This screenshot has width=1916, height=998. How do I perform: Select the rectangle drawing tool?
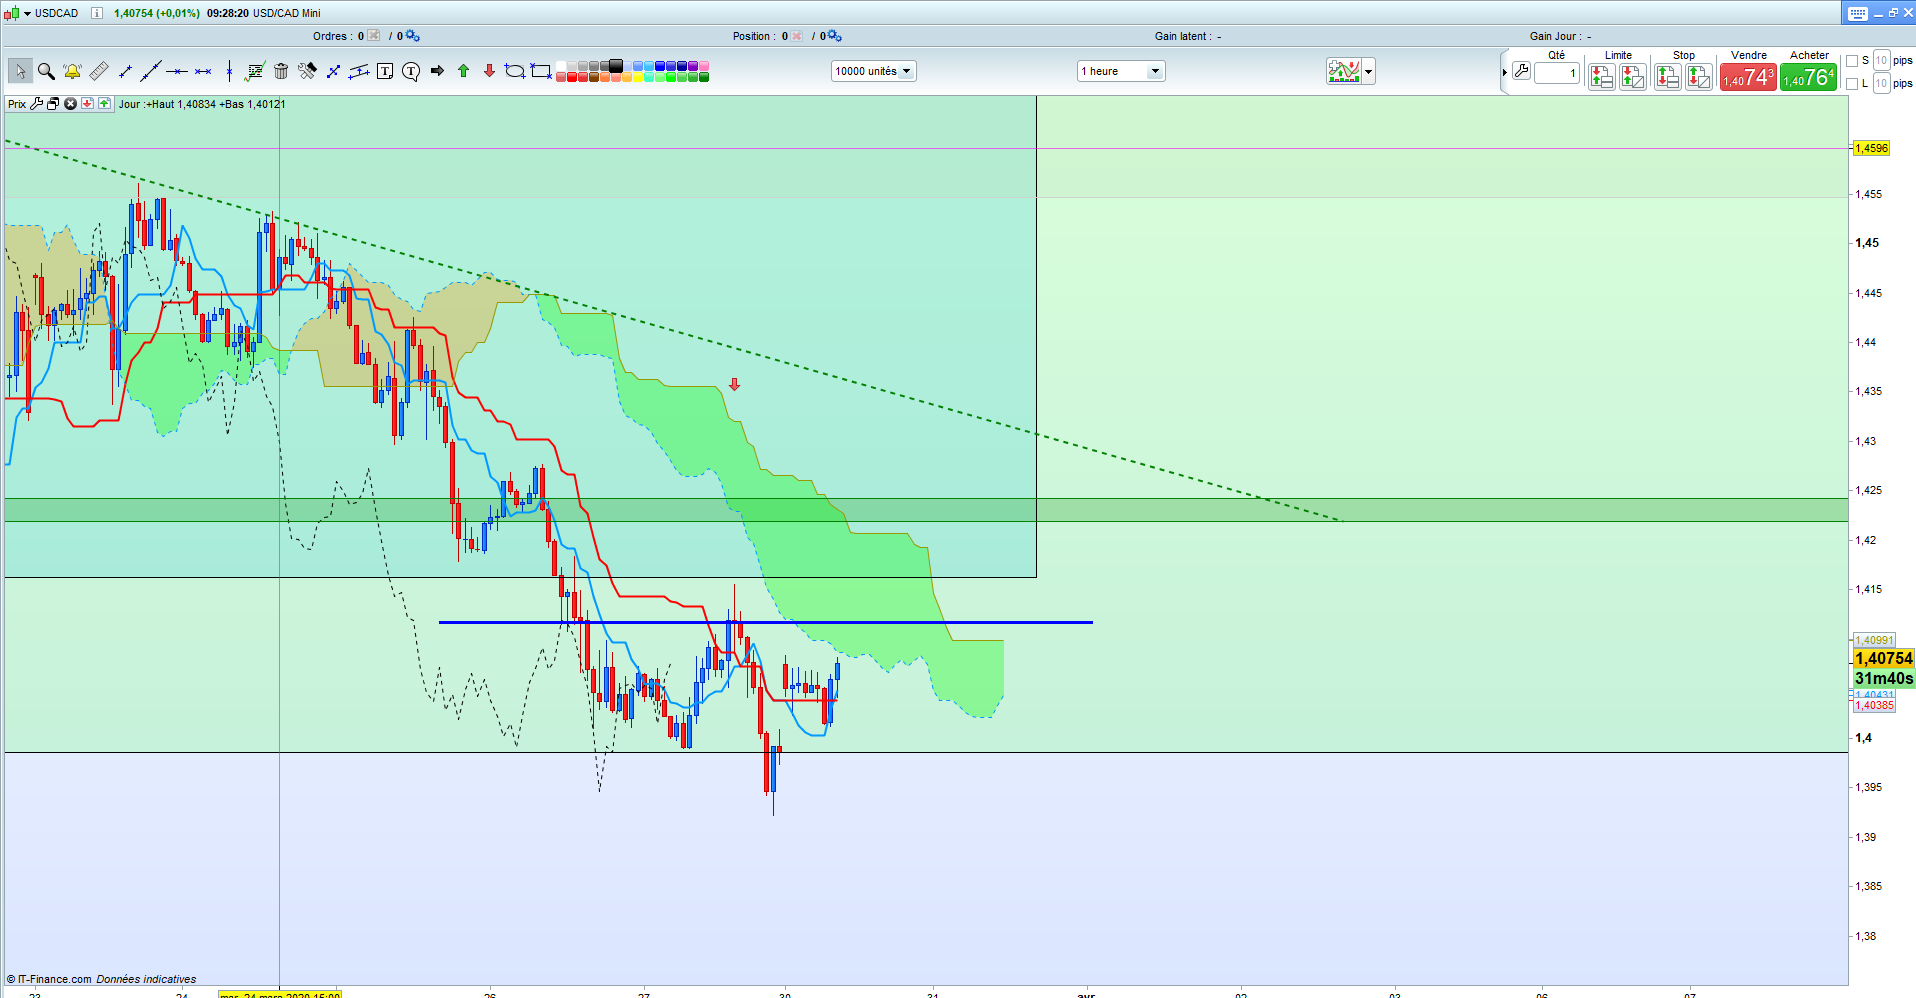pos(541,71)
